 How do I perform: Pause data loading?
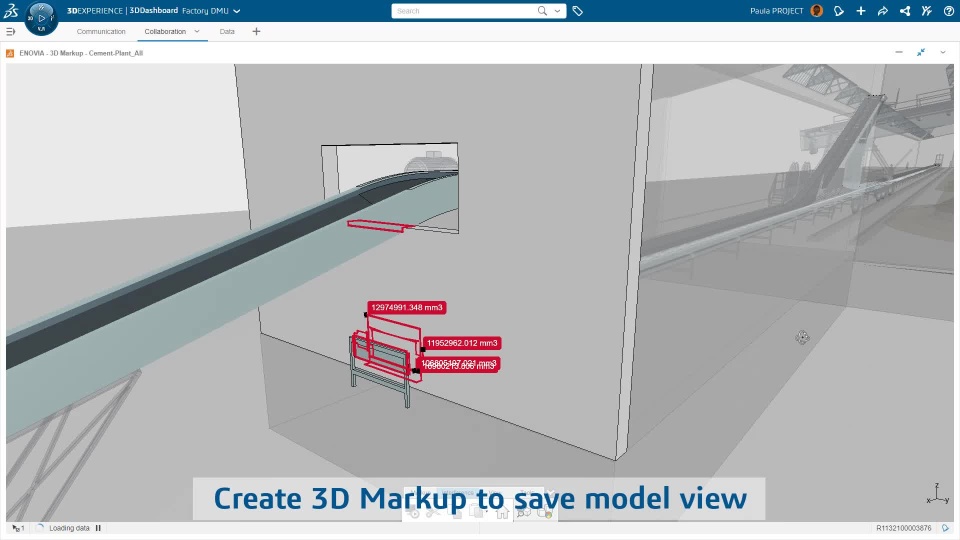coord(98,528)
